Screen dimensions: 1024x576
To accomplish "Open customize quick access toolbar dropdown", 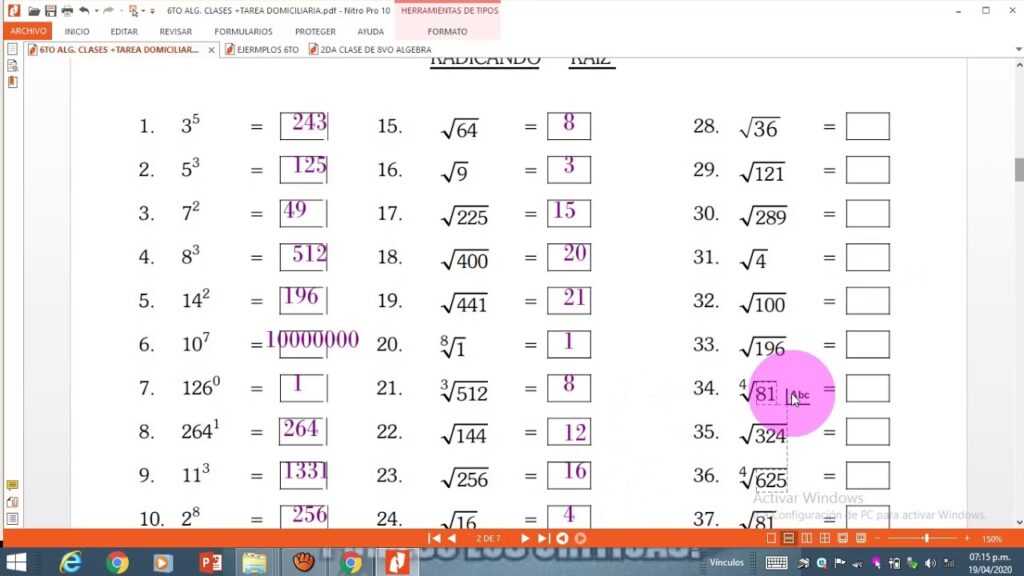I will pos(153,11).
